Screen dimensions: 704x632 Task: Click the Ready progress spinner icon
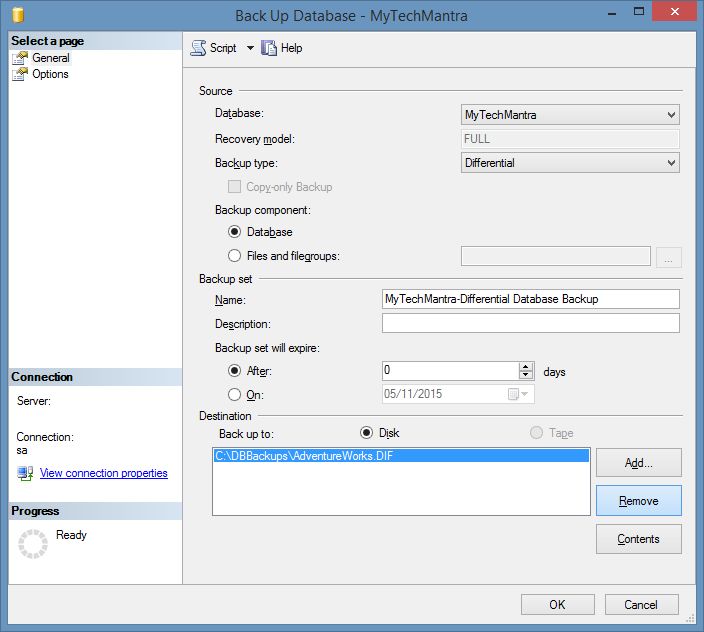coord(33,544)
